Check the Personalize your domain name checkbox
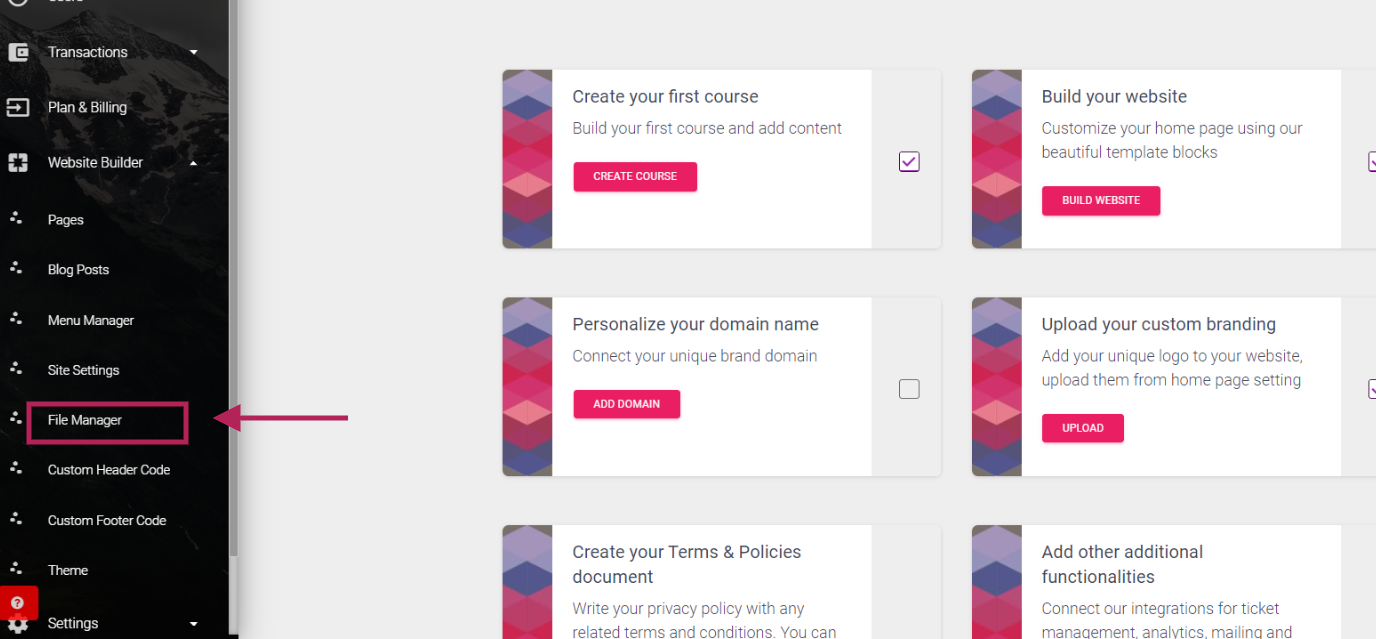This screenshot has width=1376, height=639. click(909, 389)
